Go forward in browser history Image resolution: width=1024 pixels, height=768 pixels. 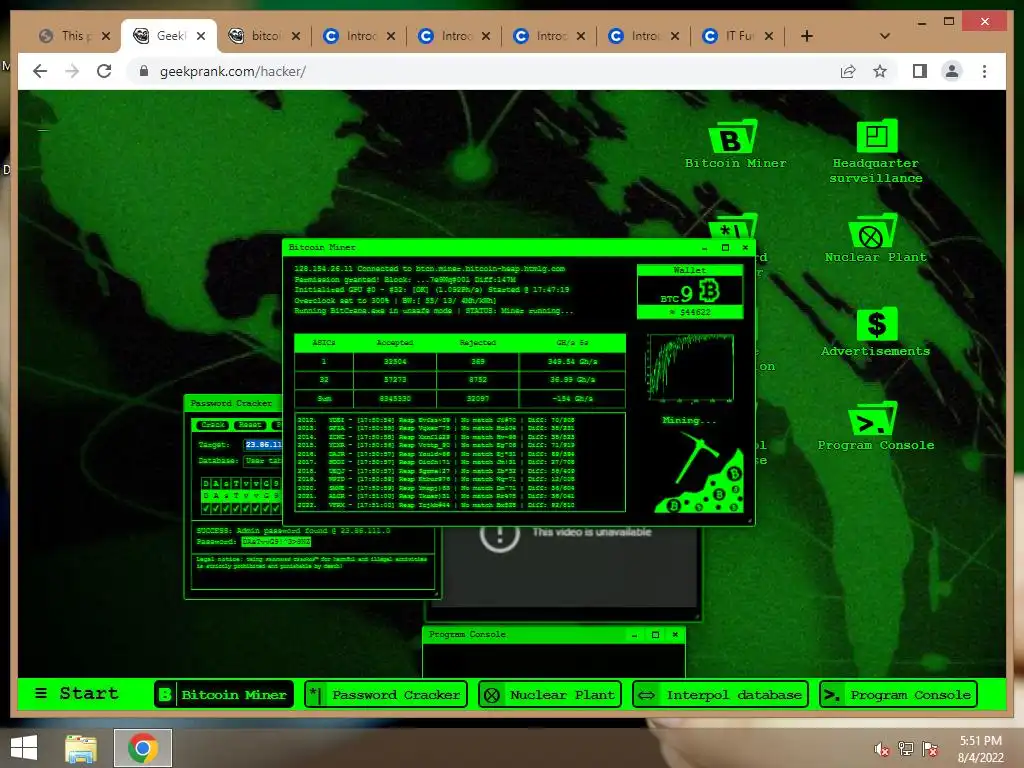pos(72,71)
